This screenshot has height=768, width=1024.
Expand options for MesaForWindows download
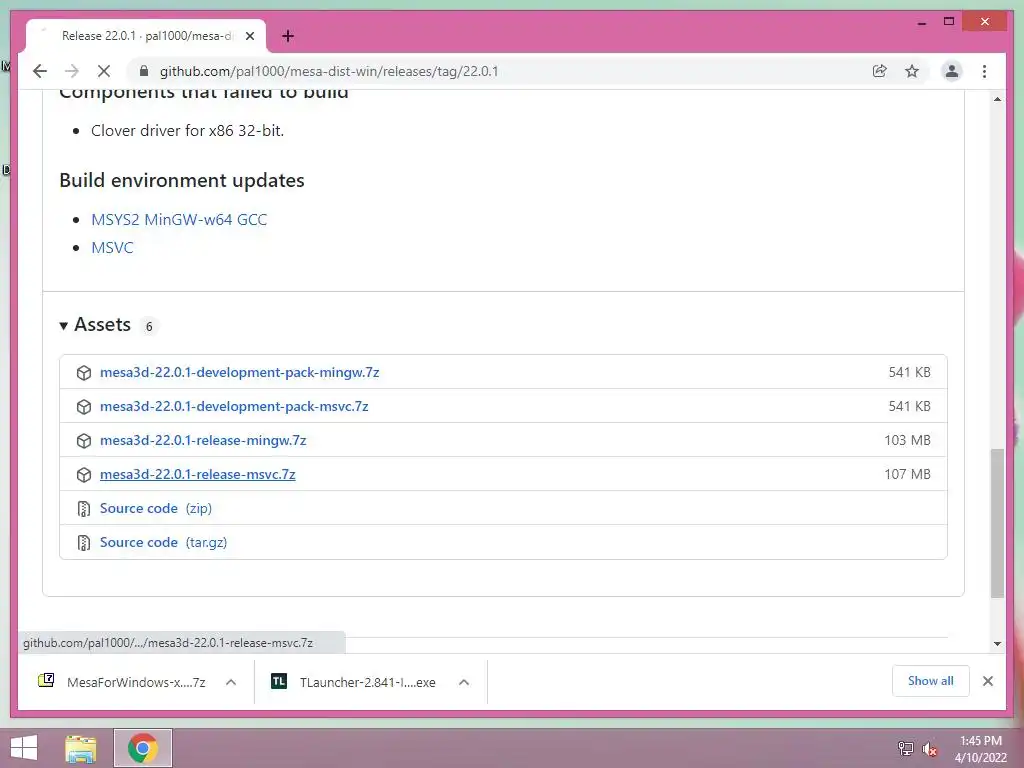click(x=231, y=682)
